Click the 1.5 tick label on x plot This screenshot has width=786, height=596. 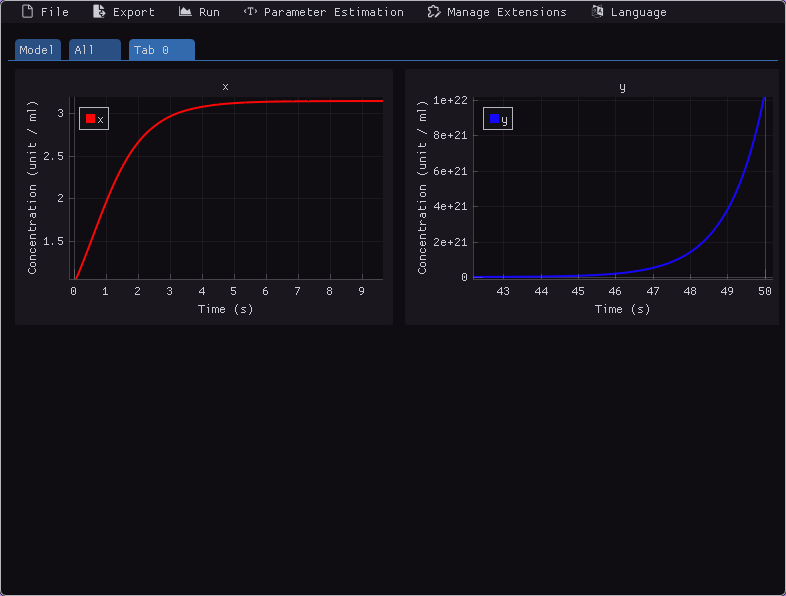(53, 242)
